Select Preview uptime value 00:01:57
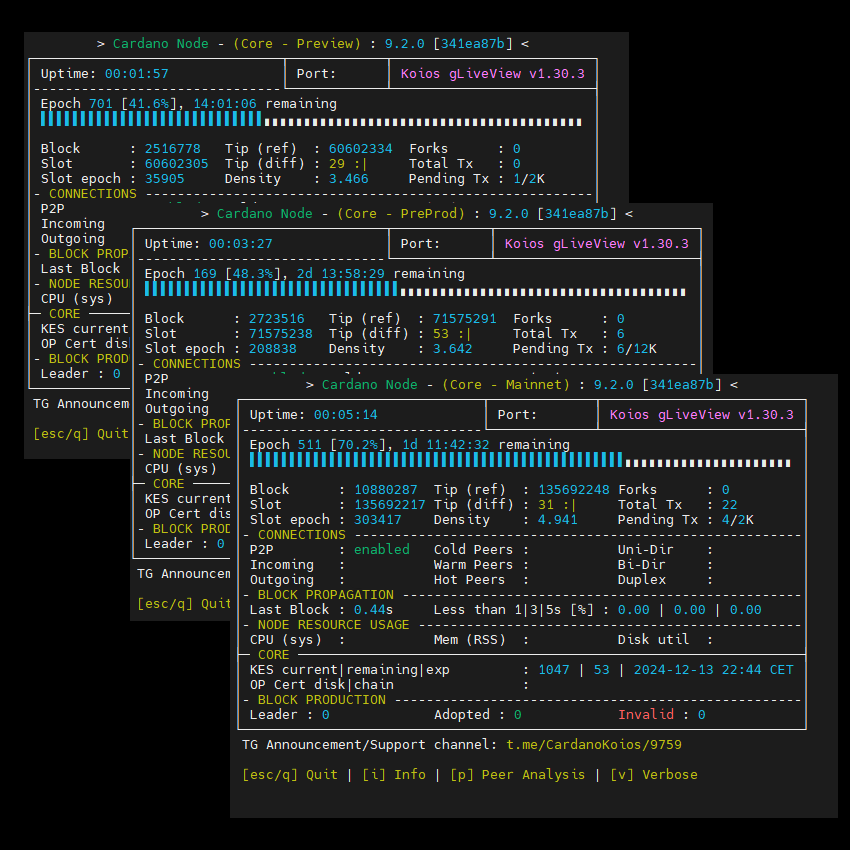Viewport: 850px width, 850px height. point(137,74)
